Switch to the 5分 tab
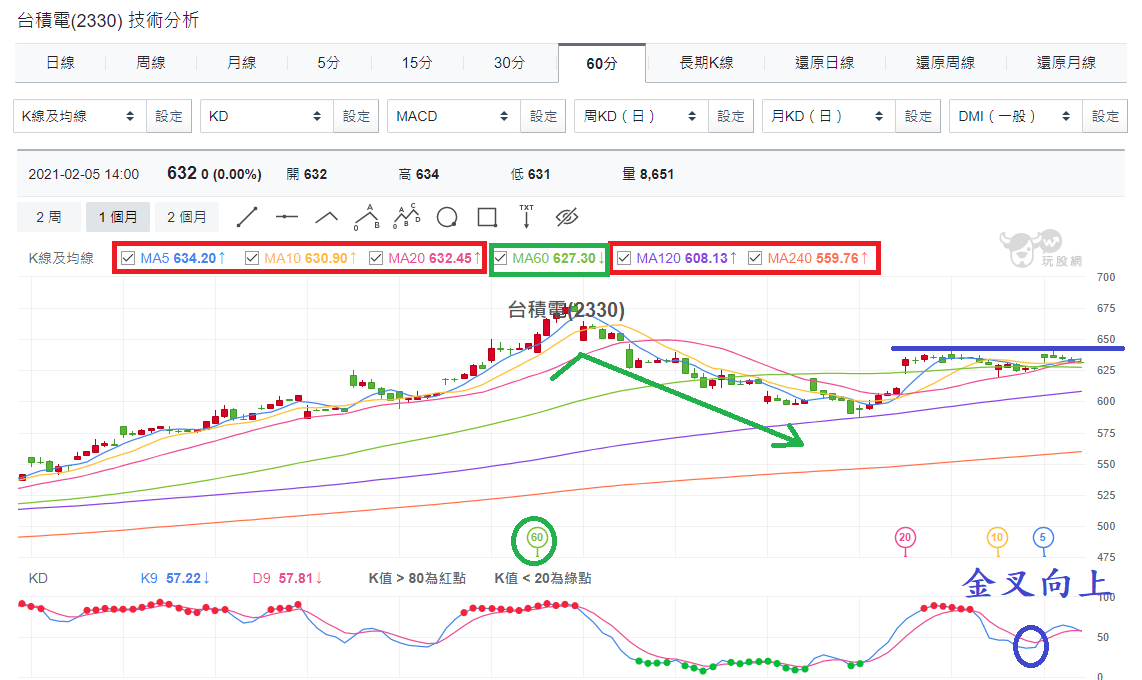This screenshot has height=680, width=1142. (328, 63)
